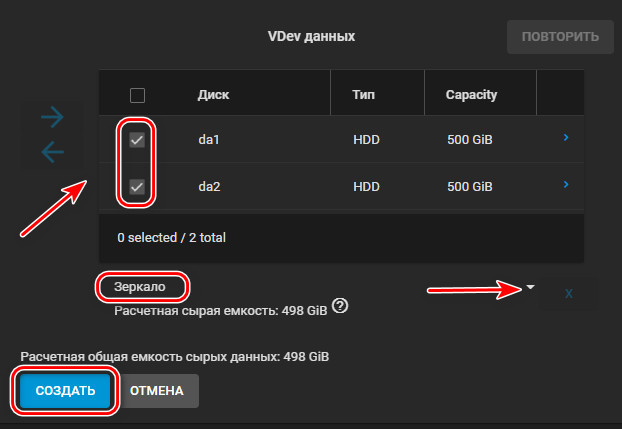Click the СОЗДАТЬ button

(x=65, y=391)
